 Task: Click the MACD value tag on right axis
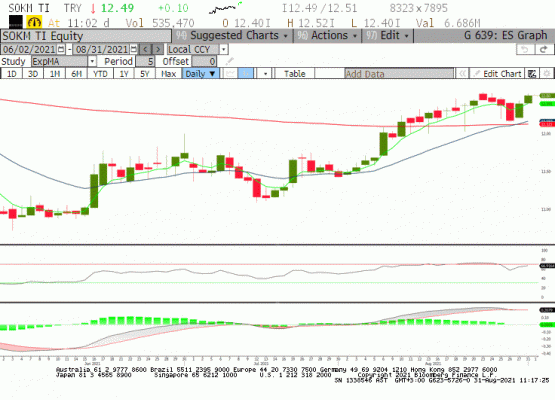click(x=547, y=310)
